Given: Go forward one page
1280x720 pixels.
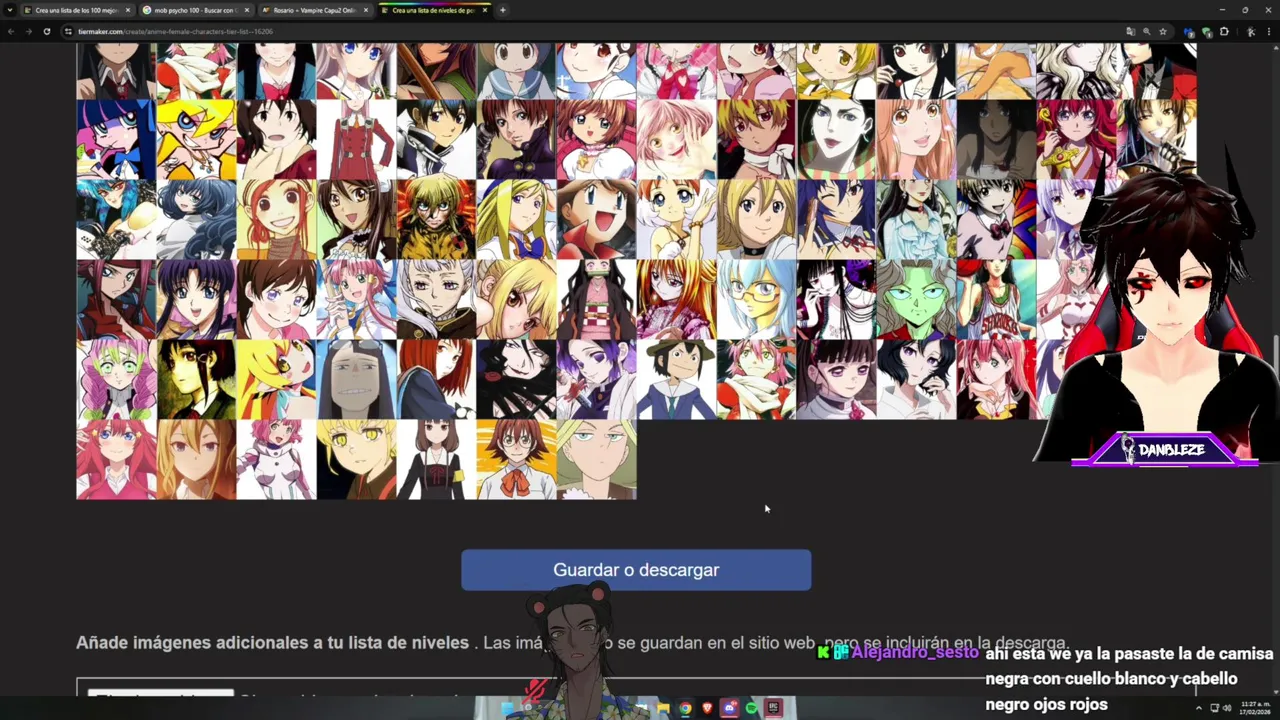Looking at the screenshot, I should coord(28,31).
